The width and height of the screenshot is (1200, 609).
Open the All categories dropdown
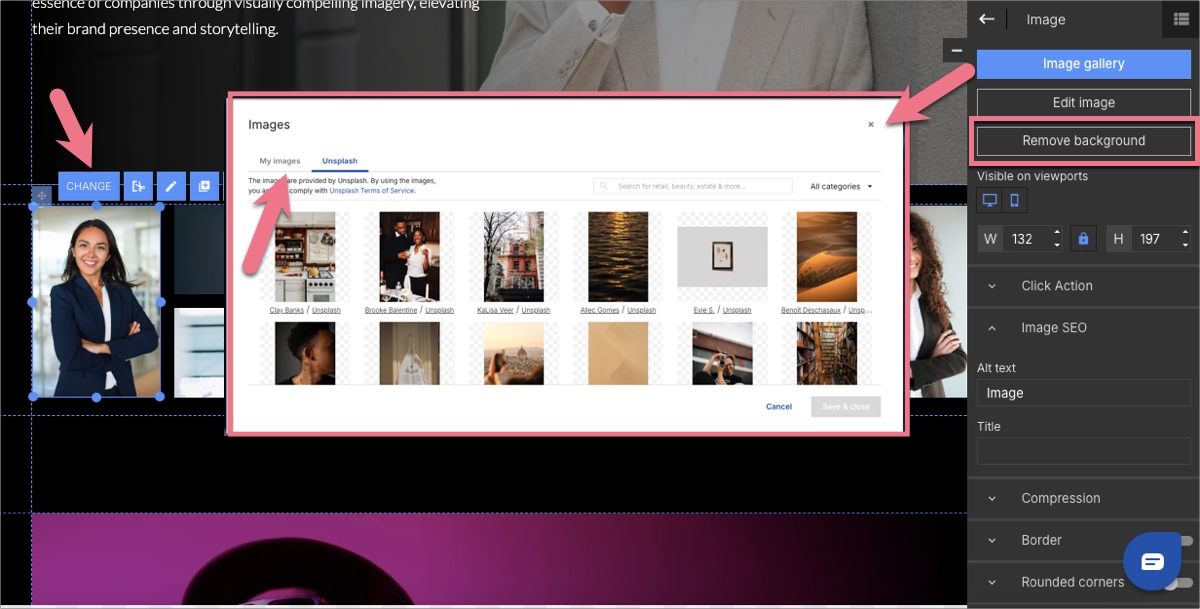[x=841, y=186]
